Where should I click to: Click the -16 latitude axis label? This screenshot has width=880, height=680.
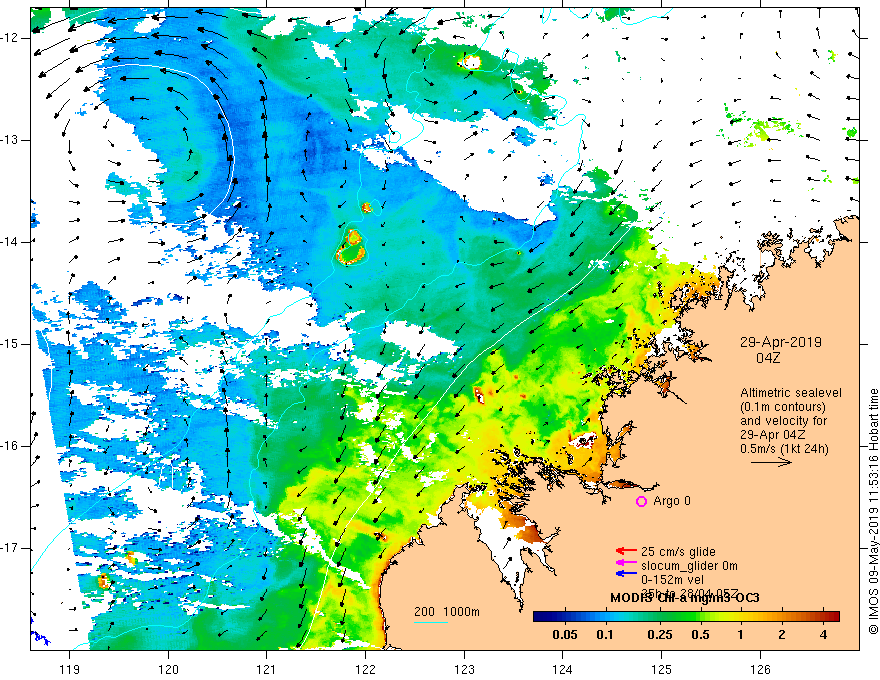[10, 446]
